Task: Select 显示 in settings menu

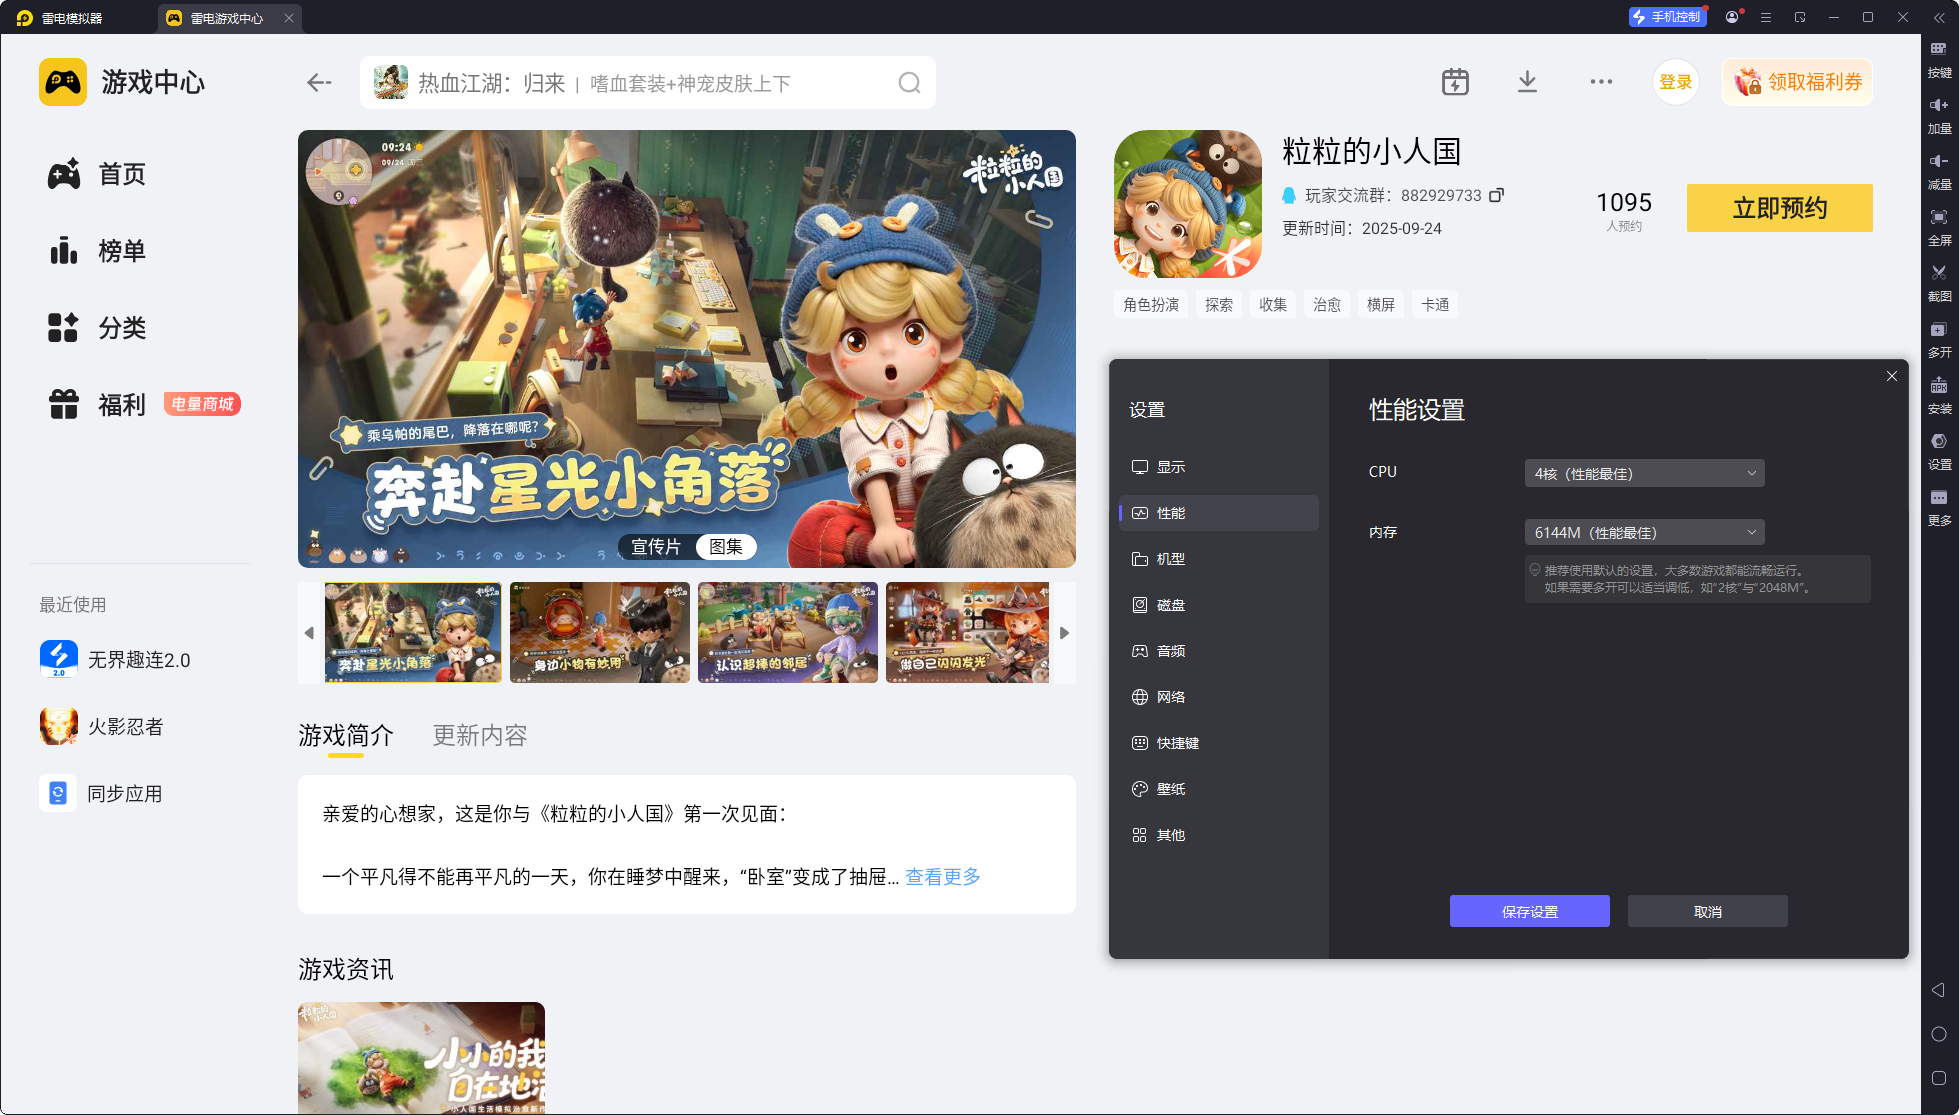Action: [x=1170, y=467]
